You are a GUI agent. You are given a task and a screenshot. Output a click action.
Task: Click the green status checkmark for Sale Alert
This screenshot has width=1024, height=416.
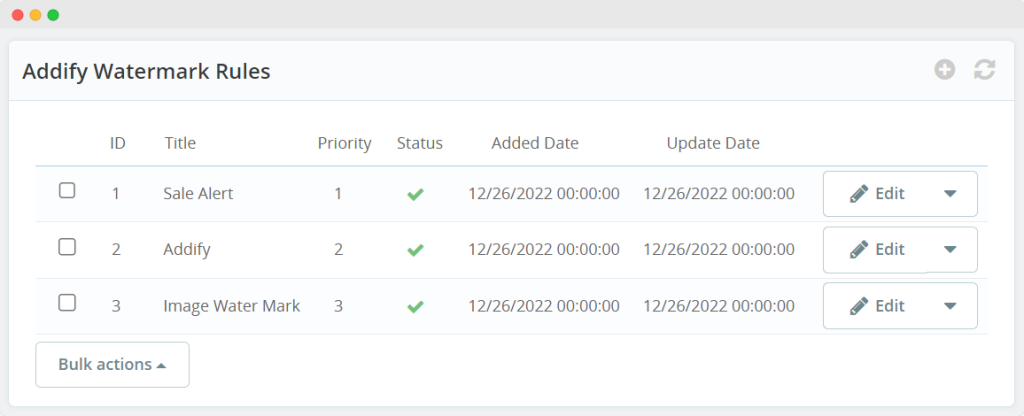pyautogui.click(x=415, y=194)
